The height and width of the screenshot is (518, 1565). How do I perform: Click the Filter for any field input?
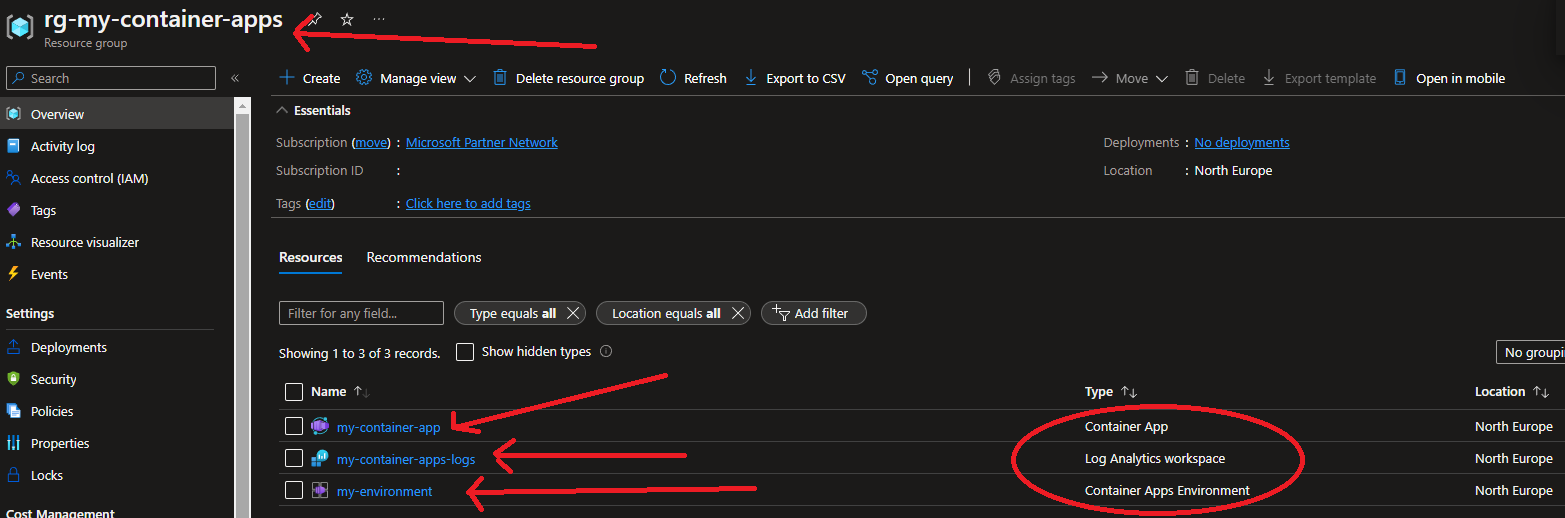pos(361,313)
